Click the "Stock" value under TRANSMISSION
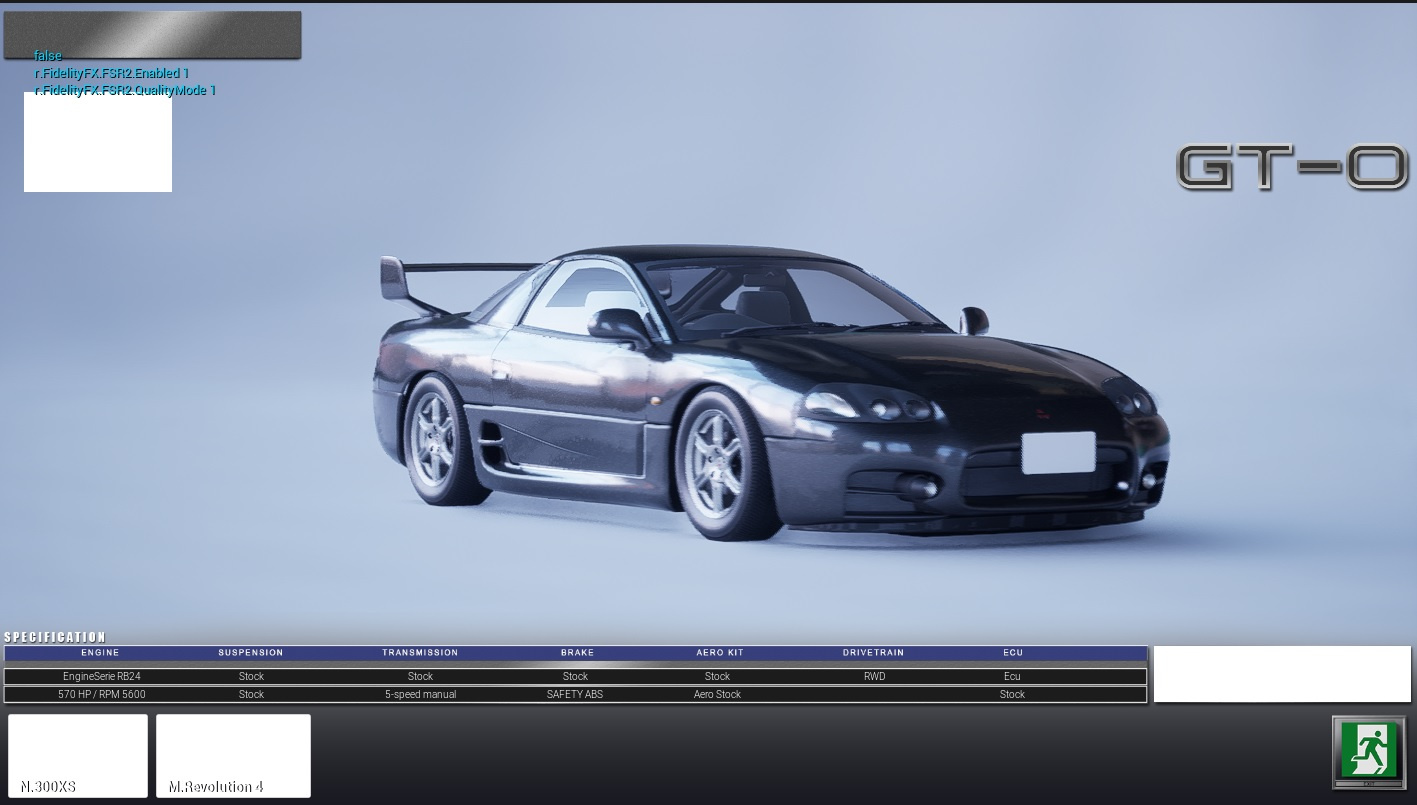Viewport: 1417px width, 805px height. click(420, 677)
